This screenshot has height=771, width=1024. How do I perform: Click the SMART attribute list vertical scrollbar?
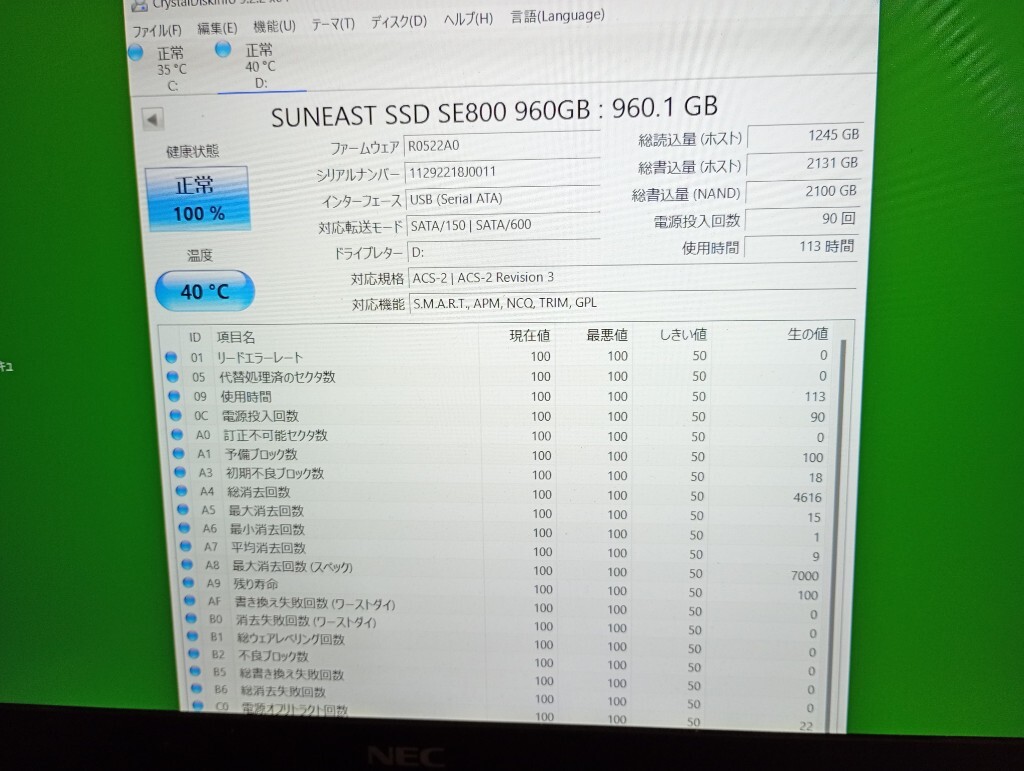837,535
